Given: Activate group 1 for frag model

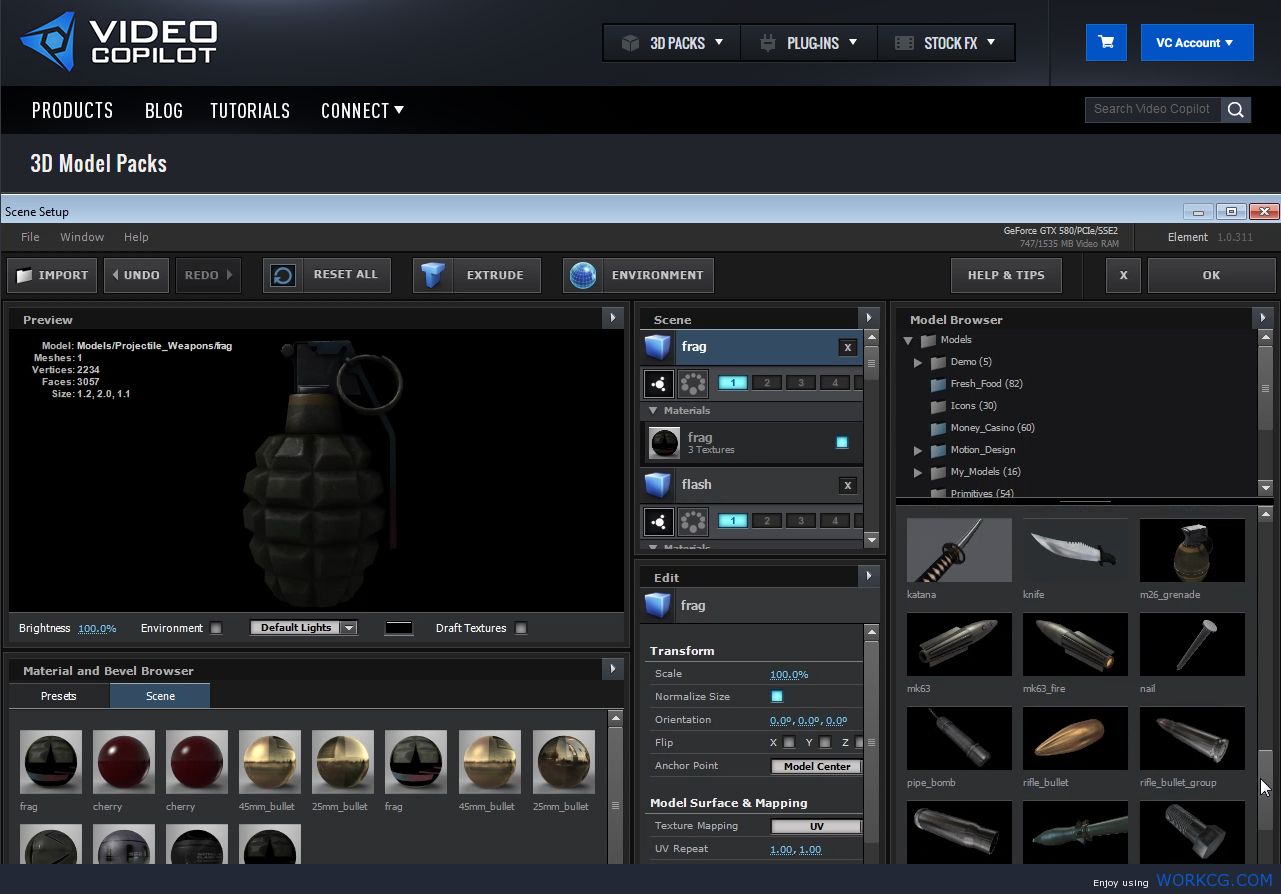Looking at the screenshot, I should point(733,383).
